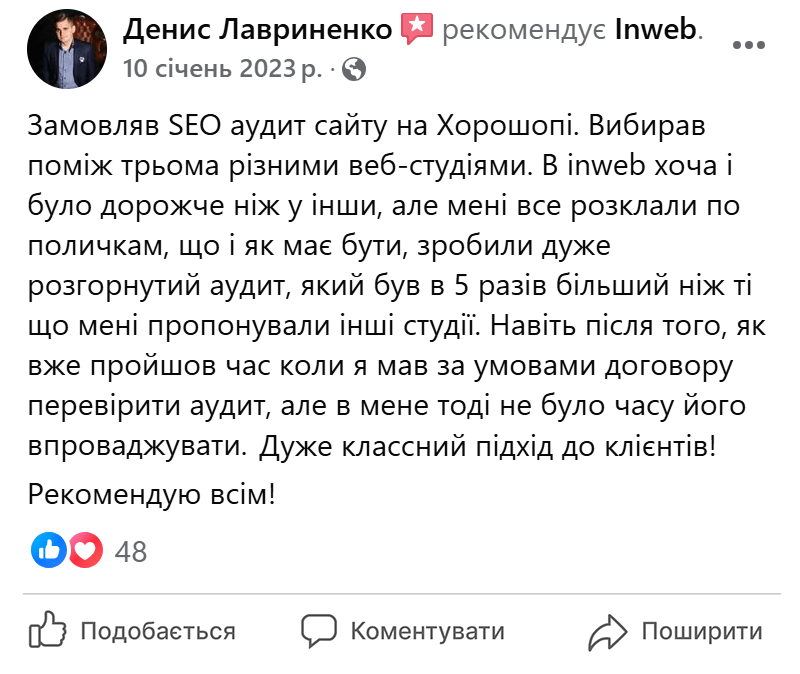The image size is (800, 674).
Task: Click the globe public audience icon
Action: pyautogui.click(x=353, y=70)
